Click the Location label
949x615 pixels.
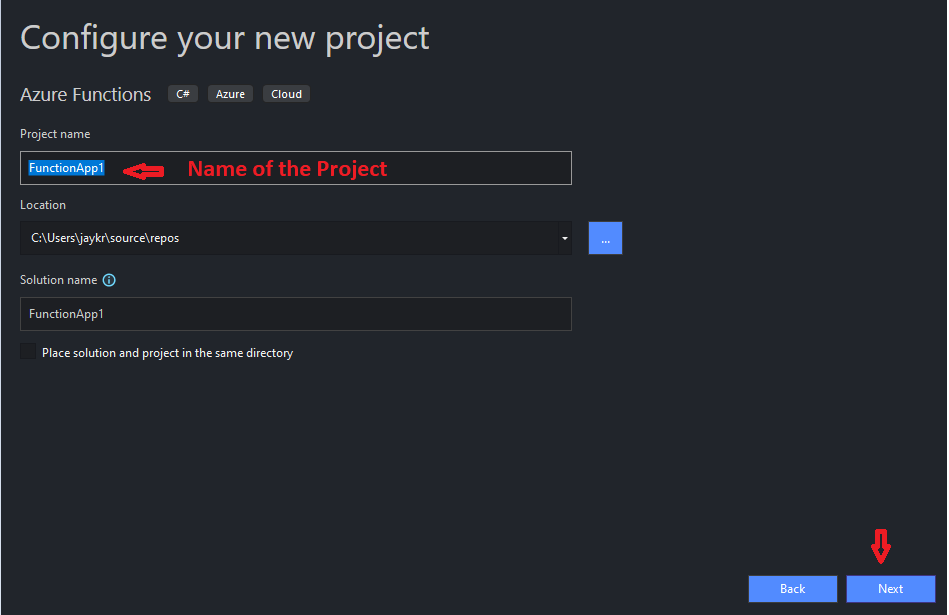[43, 205]
